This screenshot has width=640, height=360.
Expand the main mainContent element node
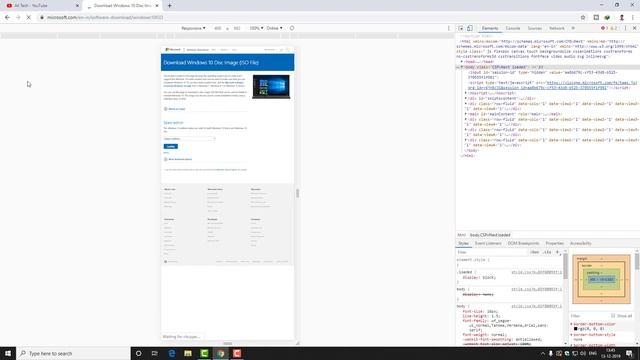(466, 114)
